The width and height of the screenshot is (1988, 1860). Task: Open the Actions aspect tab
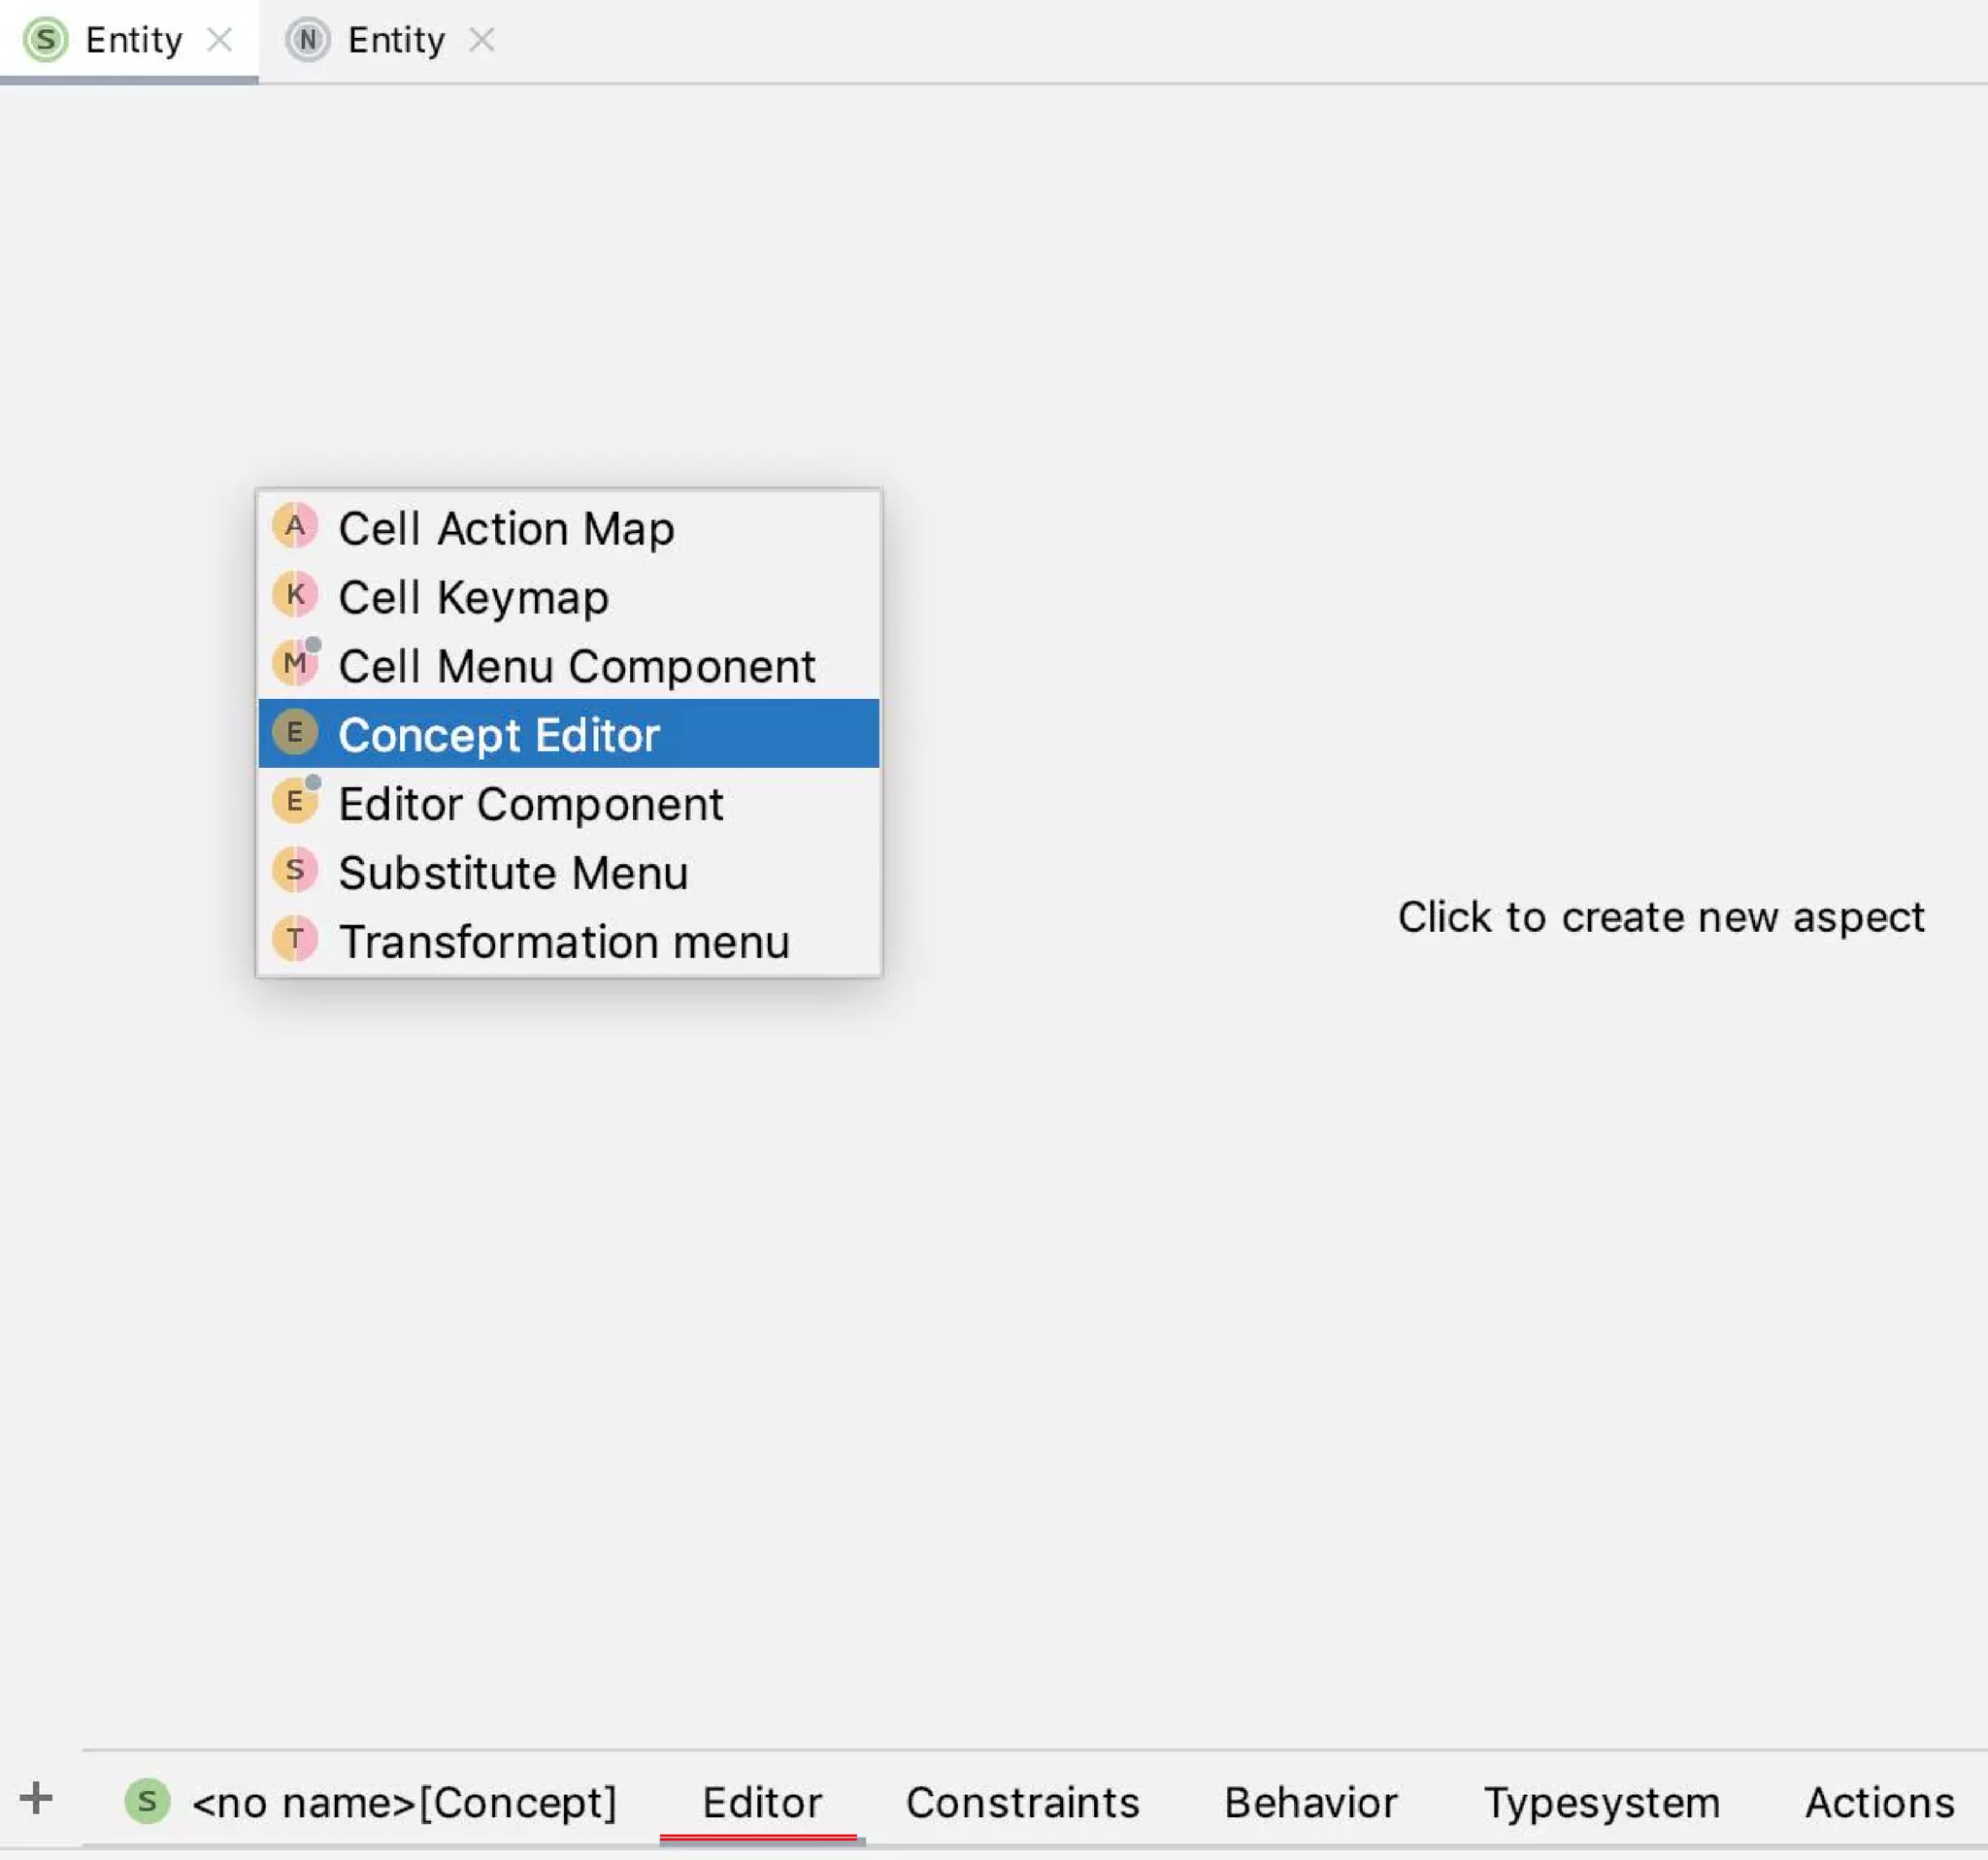[x=1879, y=1803]
